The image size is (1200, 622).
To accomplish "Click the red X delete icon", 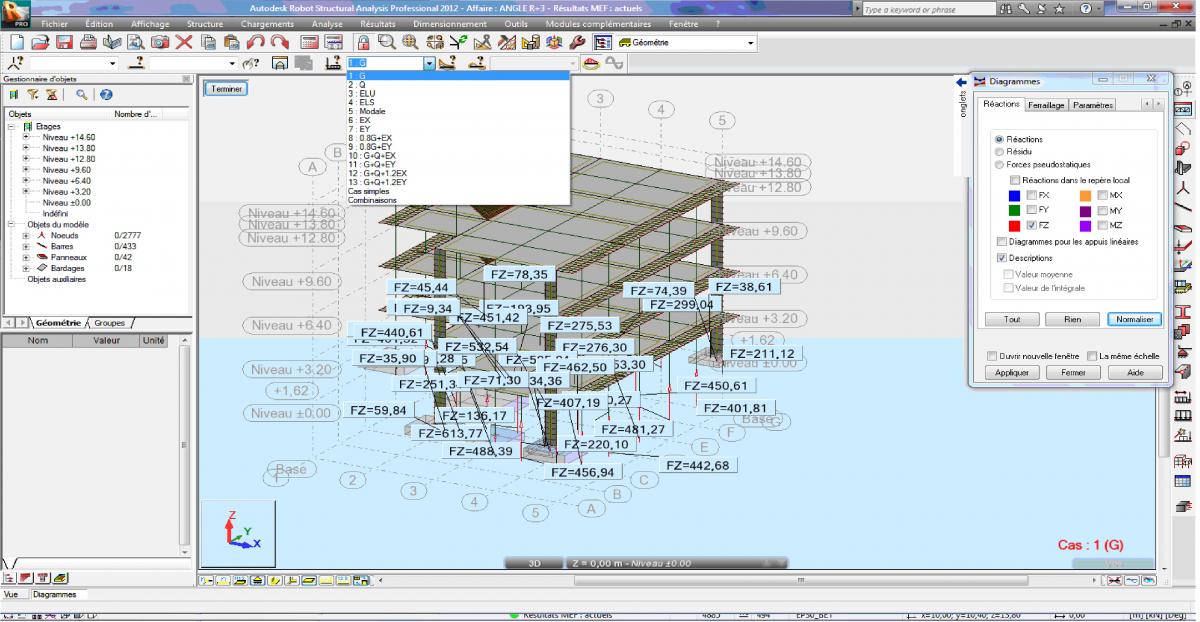I will [184, 43].
